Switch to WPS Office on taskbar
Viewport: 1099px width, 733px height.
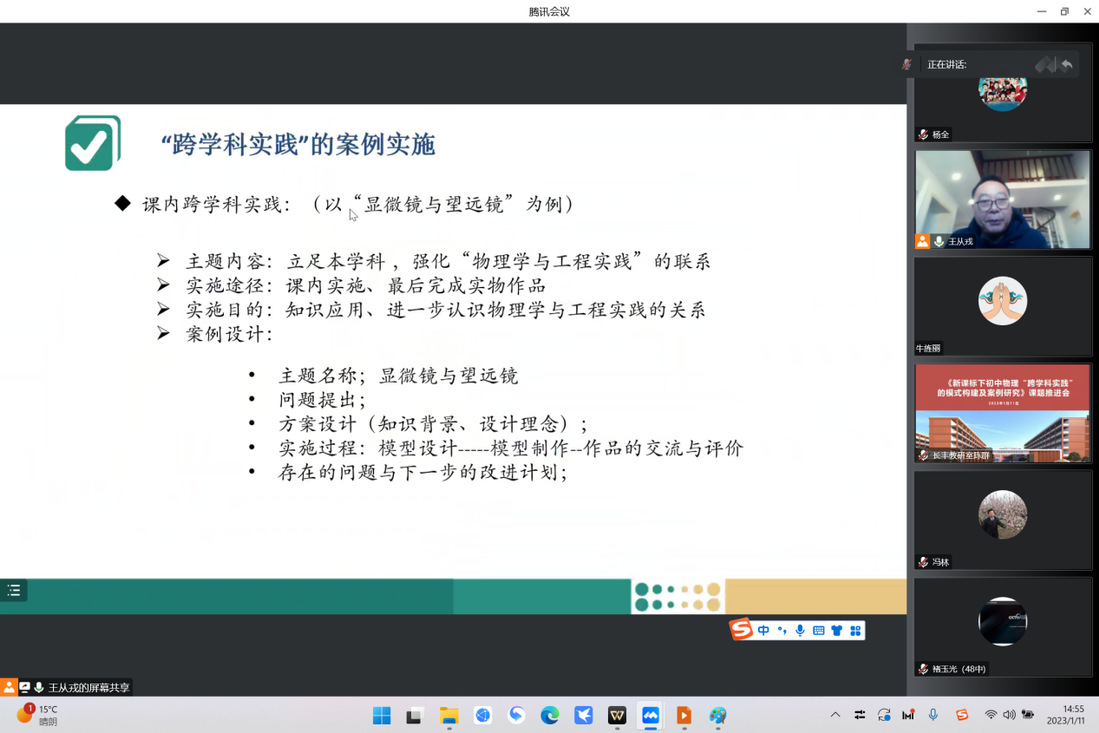pos(617,715)
